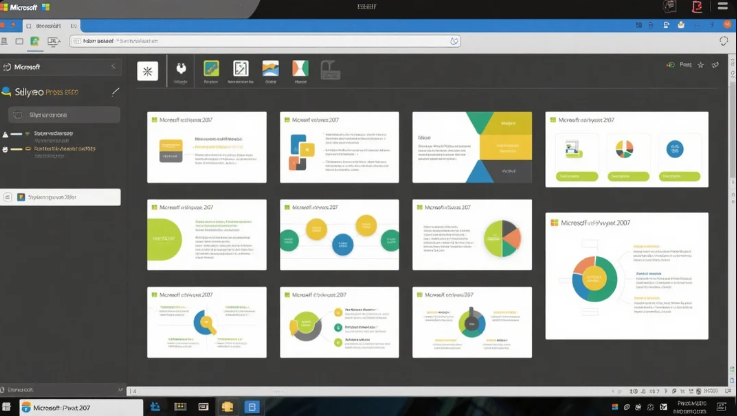Select the yellow-text sidebar row

65,149
